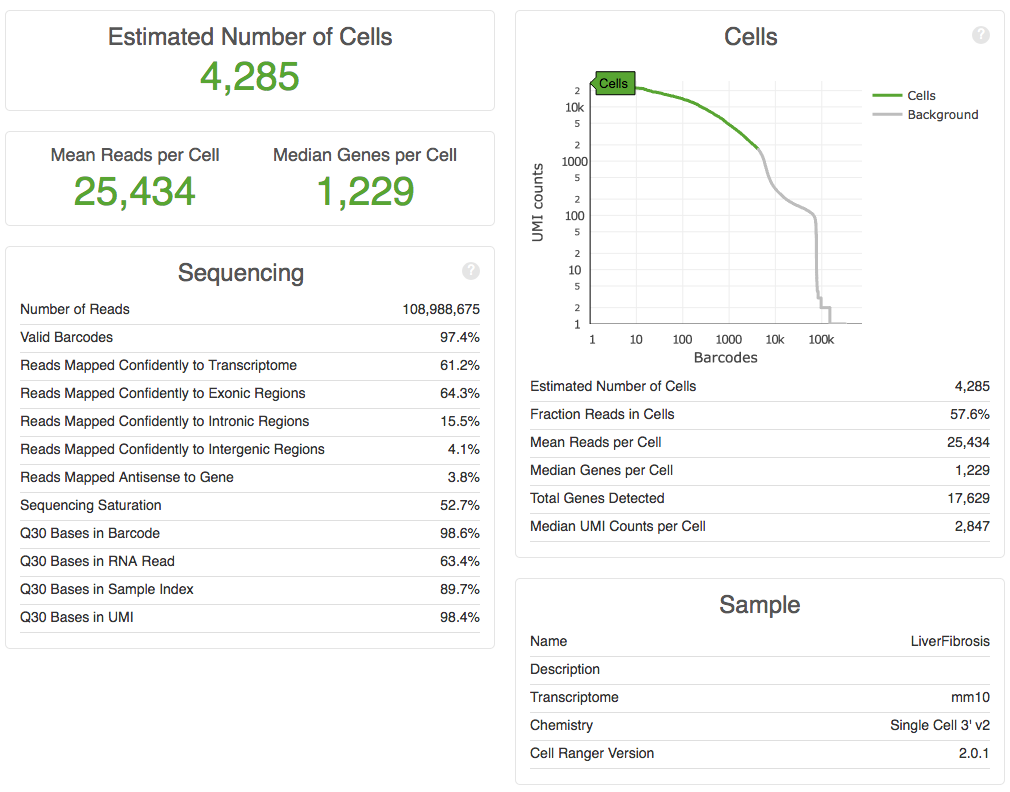Select the 98.4% Q30 UMI value
1010x792 pixels.
(x=460, y=618)
